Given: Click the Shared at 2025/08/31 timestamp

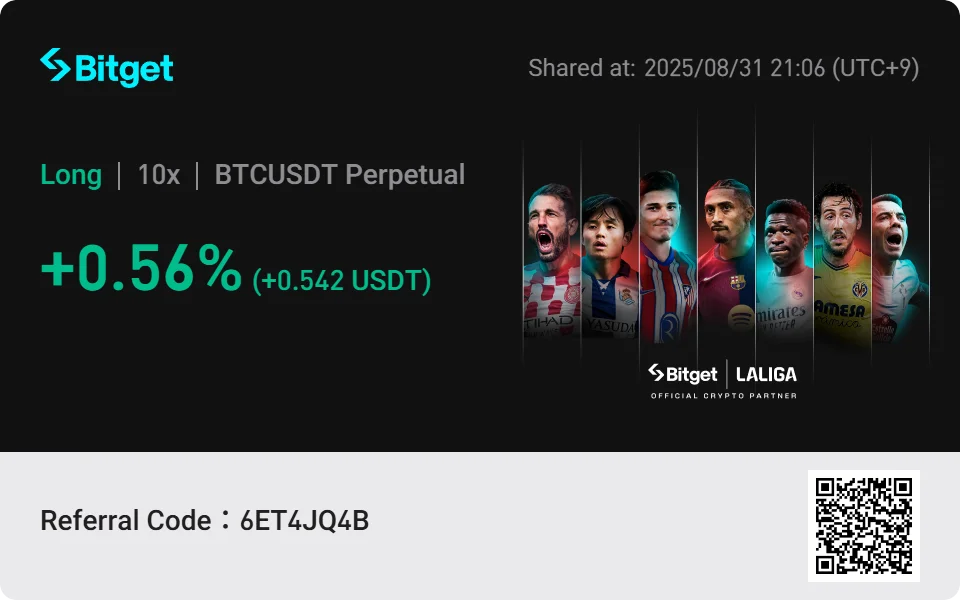Looking at the screenshot, I should [723, 68].
